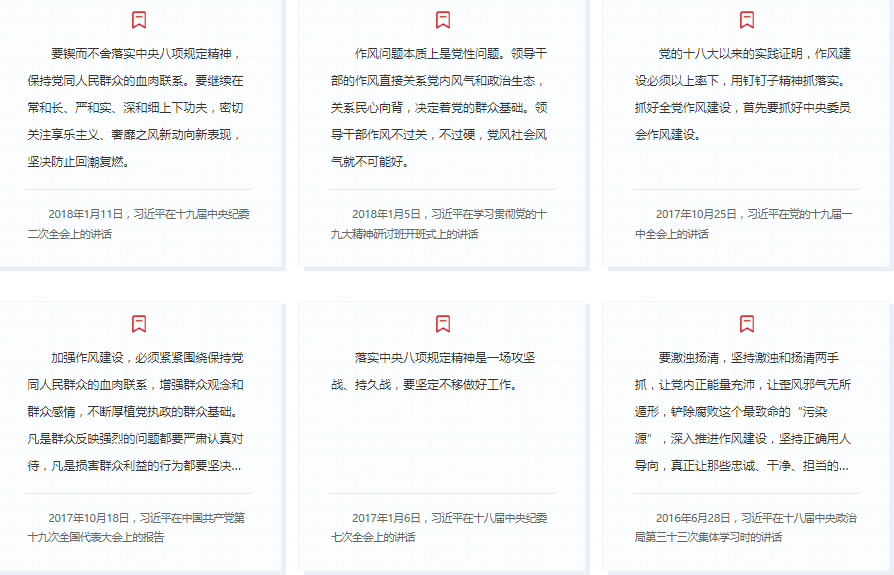The width and height of the screenshot is (894, 575).
Task: Click the bookmark icon above the 党的十八大以来 quote
Action: (x=747, y=20)
